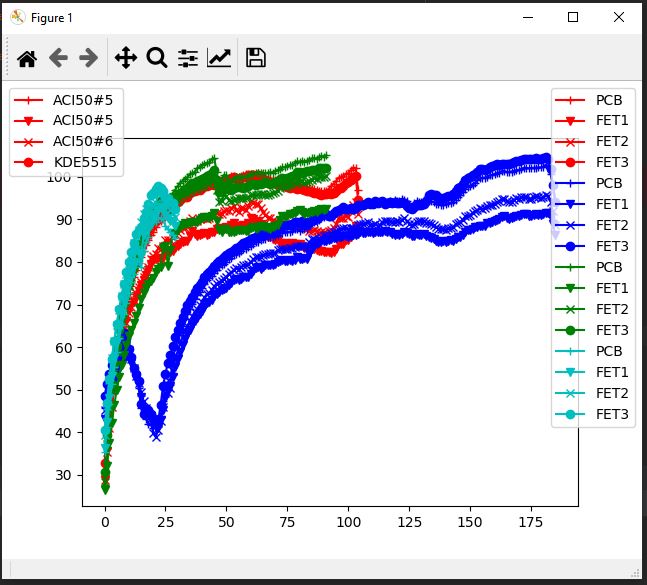This screenshot has width=647, height=585.
Task: Click the blue FET3 legend entry
Action: pyautogui.click(x=591, y=246)
